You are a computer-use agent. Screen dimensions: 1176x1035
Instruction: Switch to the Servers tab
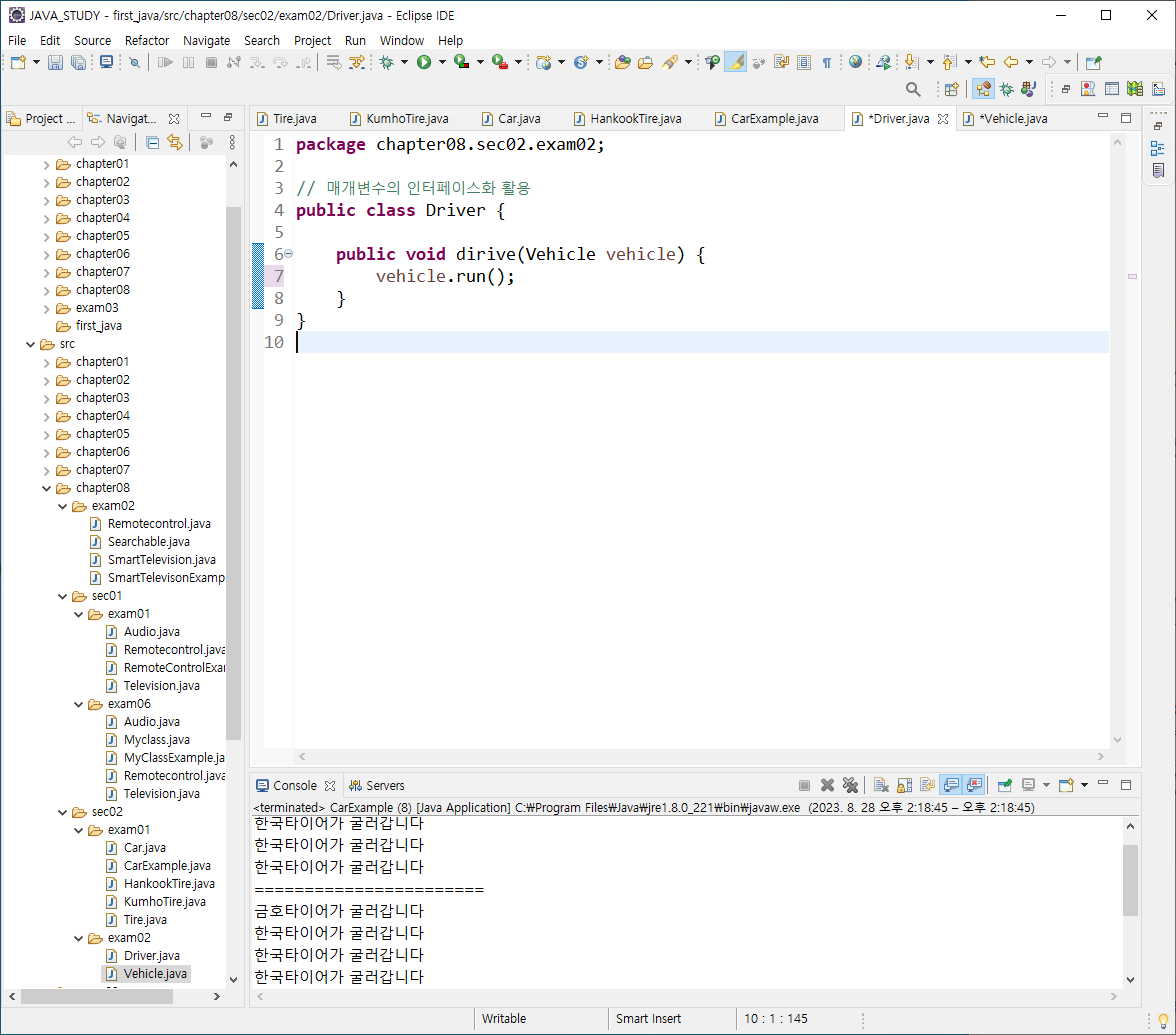pyautogui.click(x=376, y=785)
